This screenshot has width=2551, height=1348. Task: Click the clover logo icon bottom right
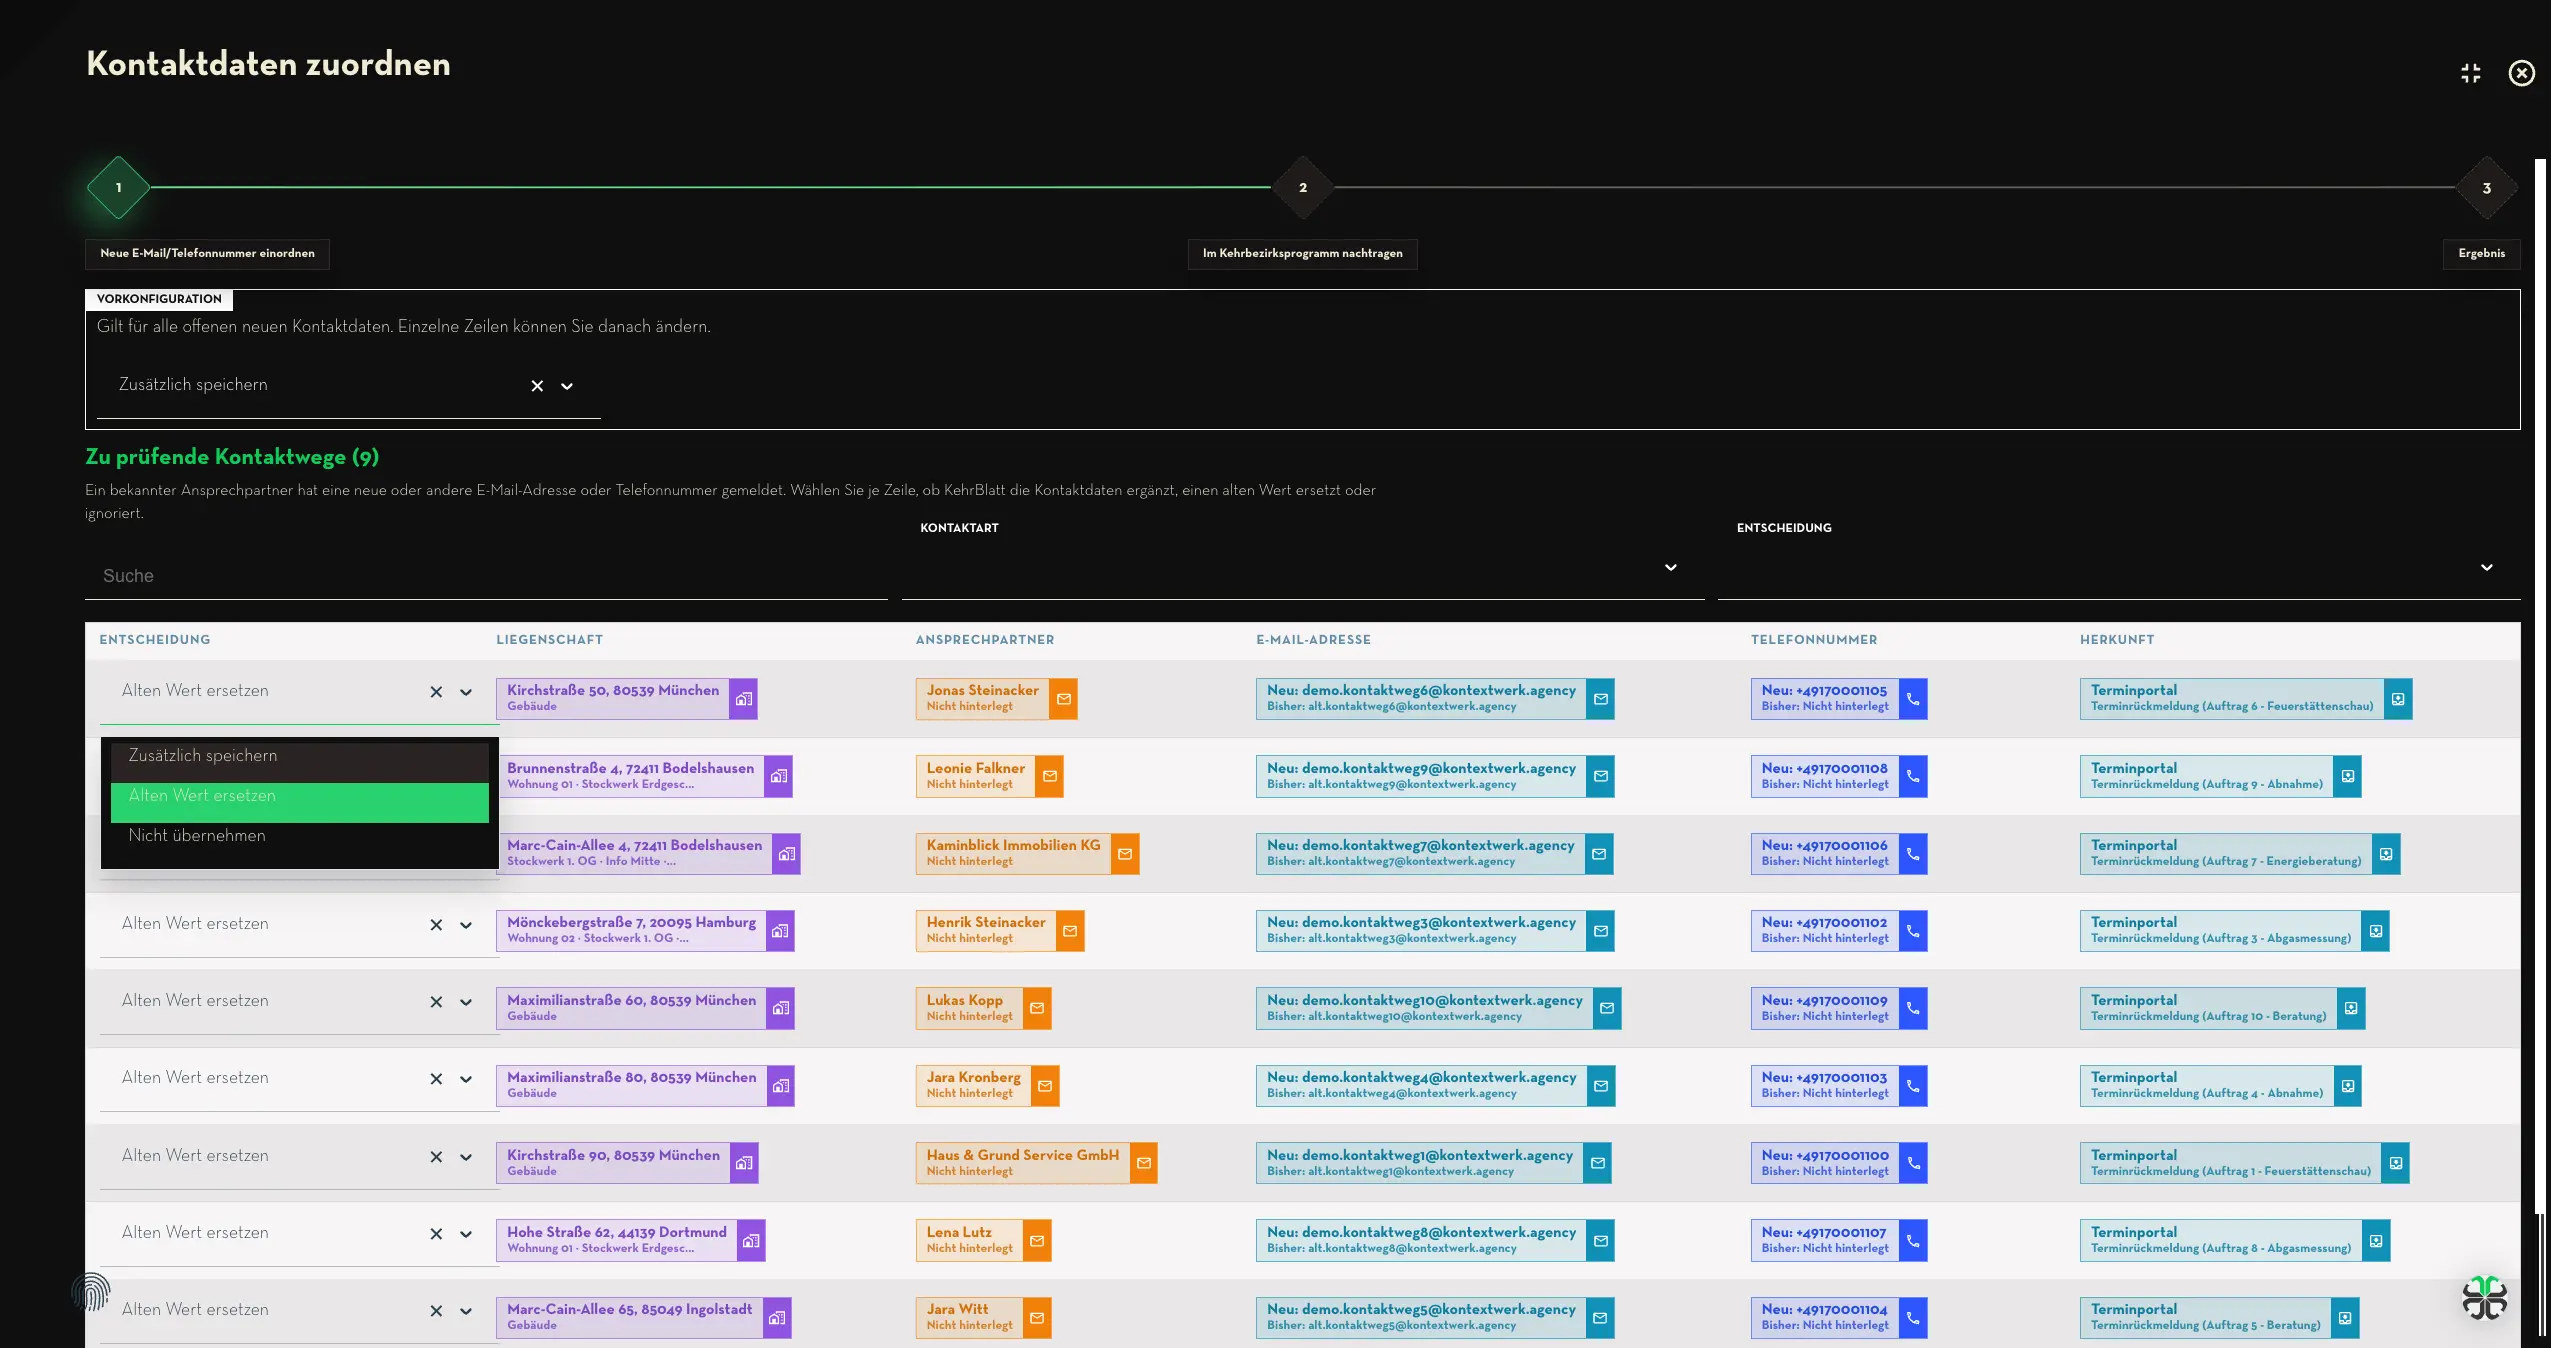pos(2484,1298)
